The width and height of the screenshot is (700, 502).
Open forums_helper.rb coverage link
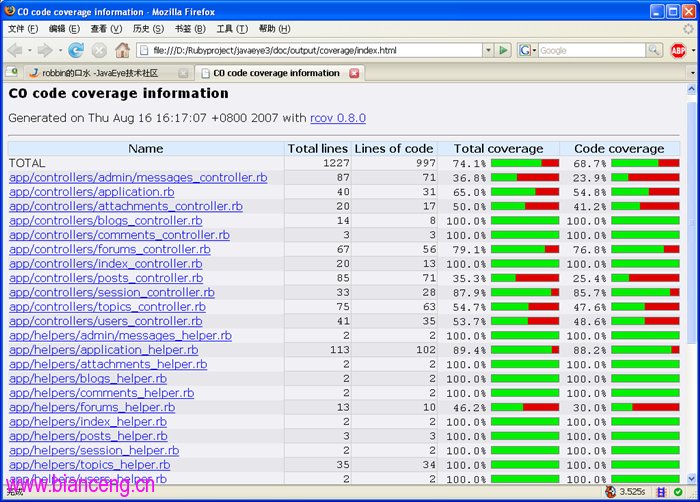click(x=92, y=407)
